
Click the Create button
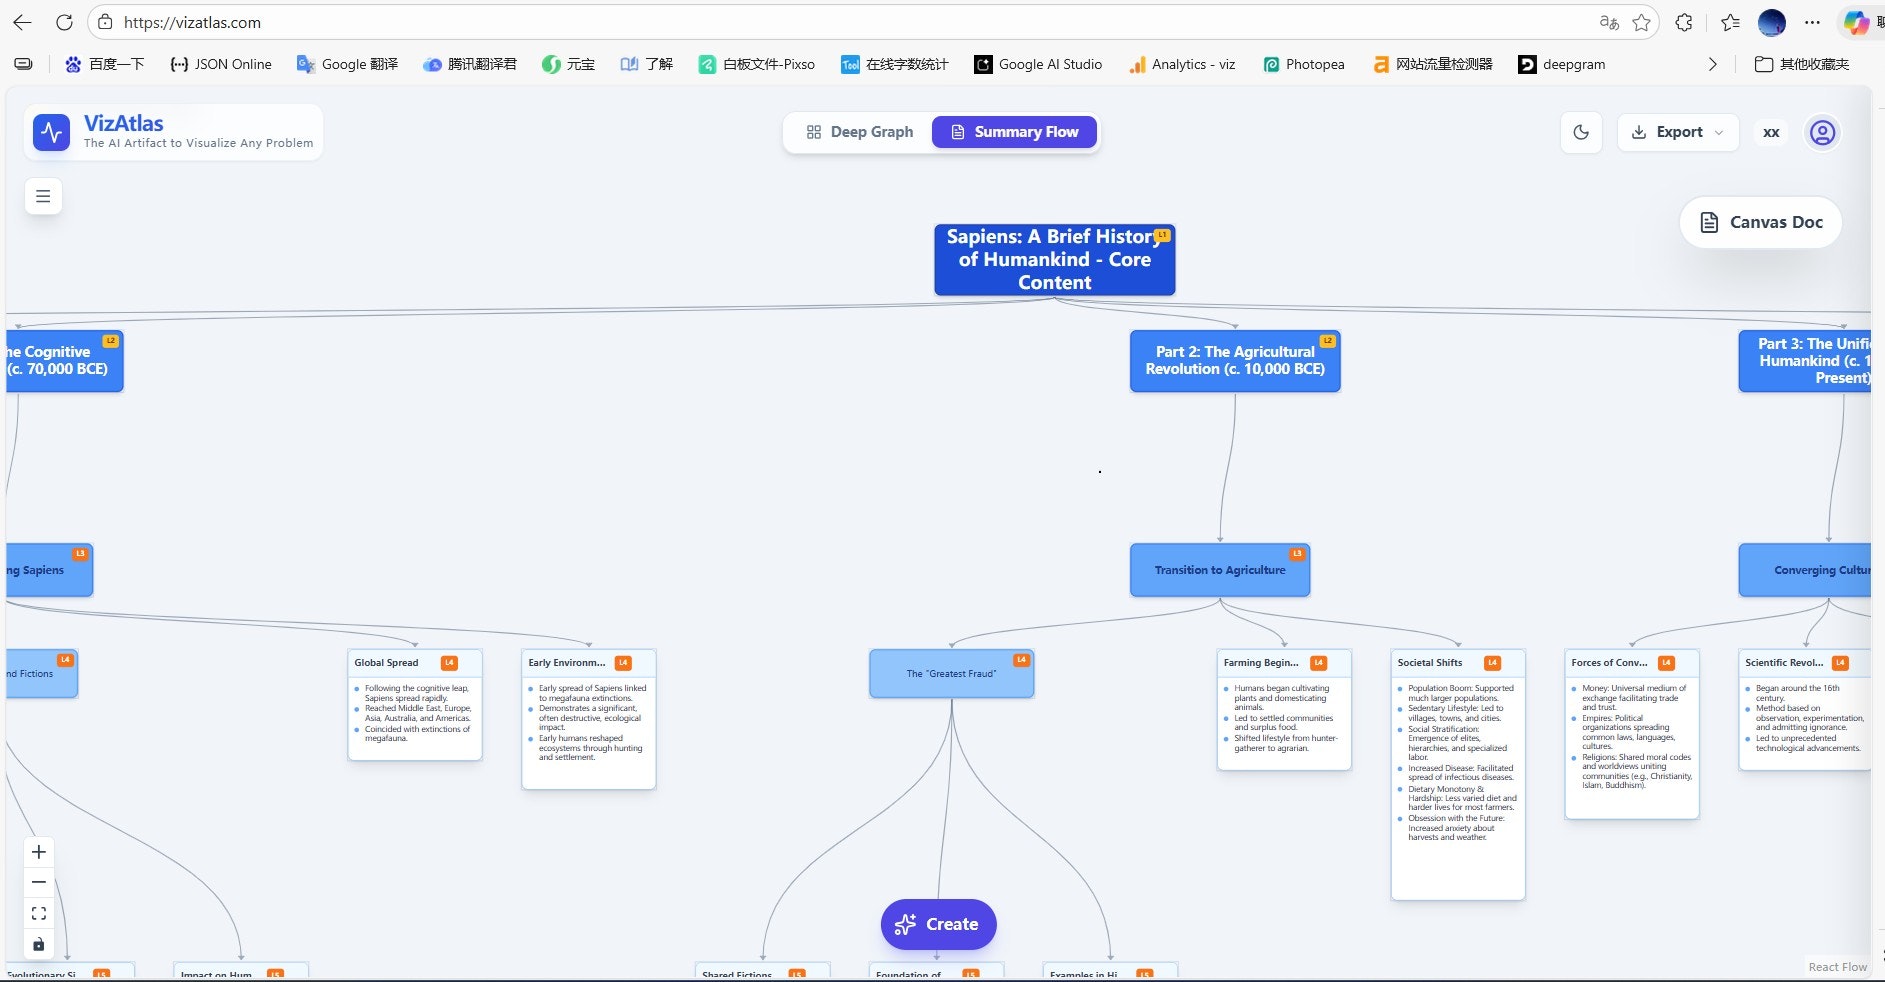(x=937, y=924)
